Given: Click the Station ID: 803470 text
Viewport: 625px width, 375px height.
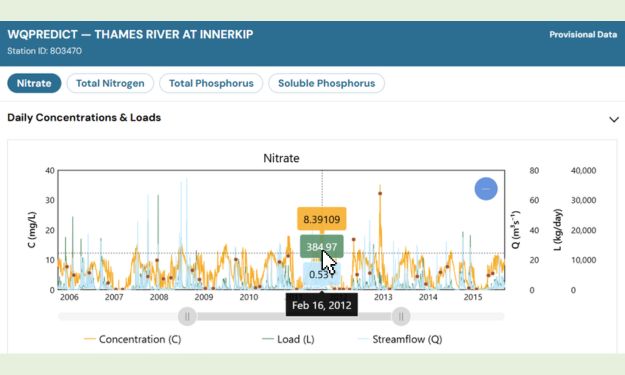Looking at the screenshot, I should [45, 51].
